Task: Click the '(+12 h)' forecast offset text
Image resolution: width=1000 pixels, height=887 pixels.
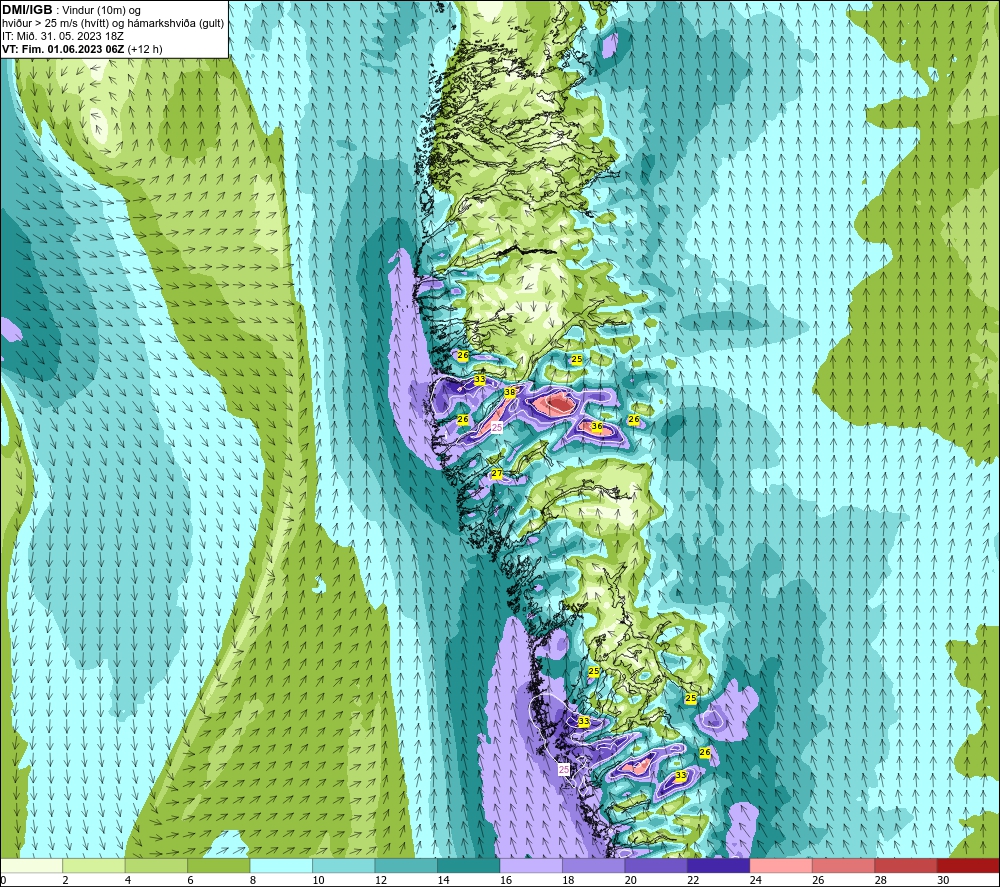Action: pyautogui.click(x=145, y=49)
